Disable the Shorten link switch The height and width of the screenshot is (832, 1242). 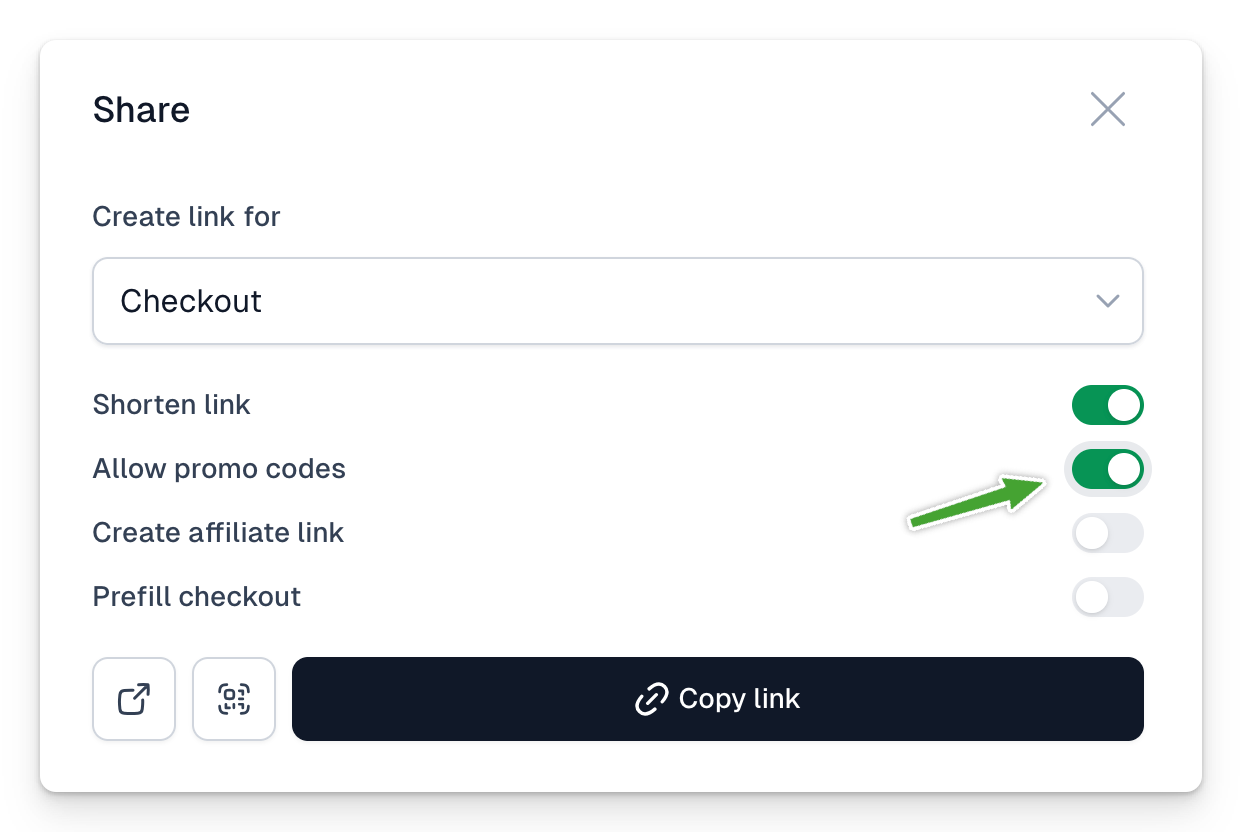point(1108,405)
